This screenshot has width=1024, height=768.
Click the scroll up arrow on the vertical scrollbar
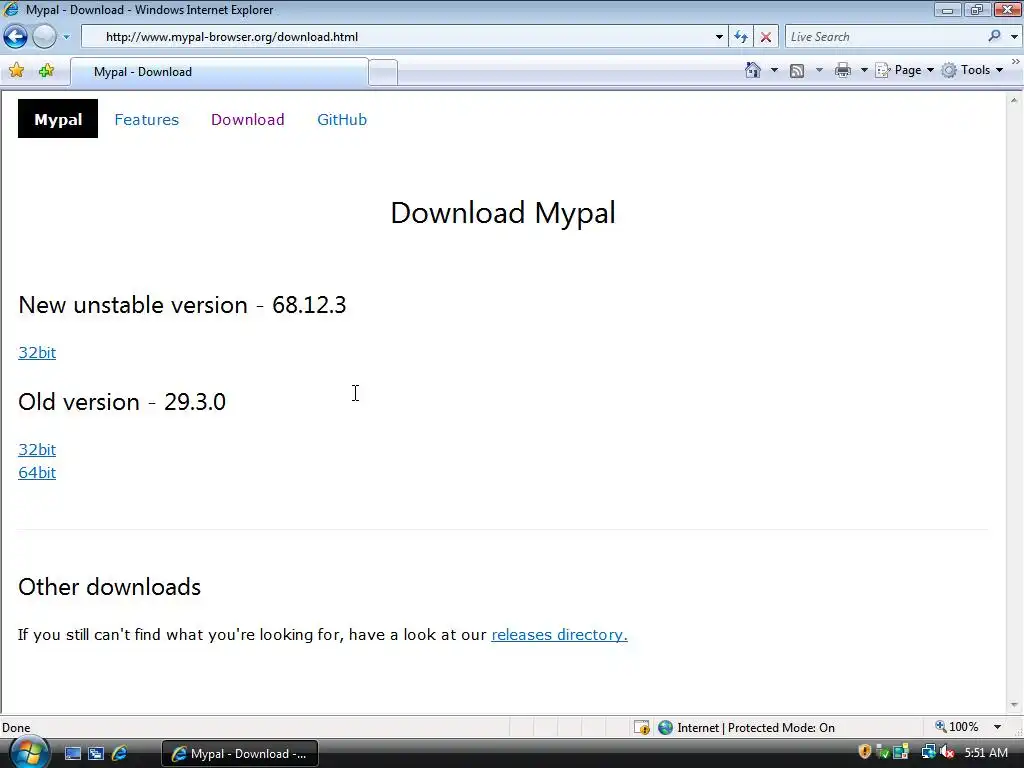[1014, 101]
